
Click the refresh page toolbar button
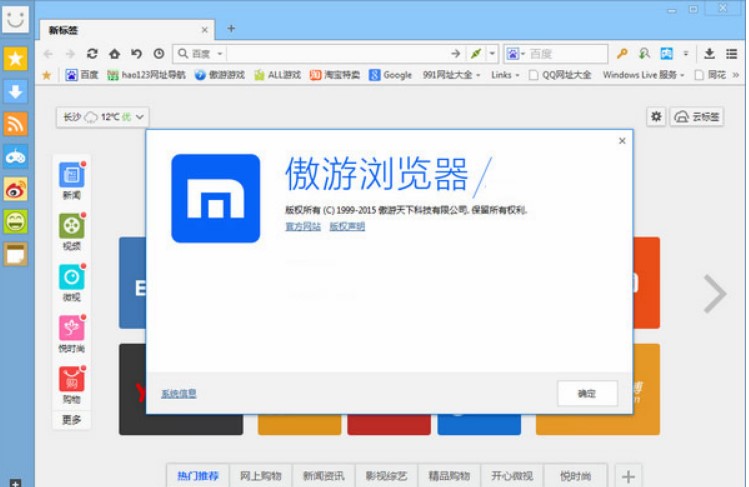(93, 54)
